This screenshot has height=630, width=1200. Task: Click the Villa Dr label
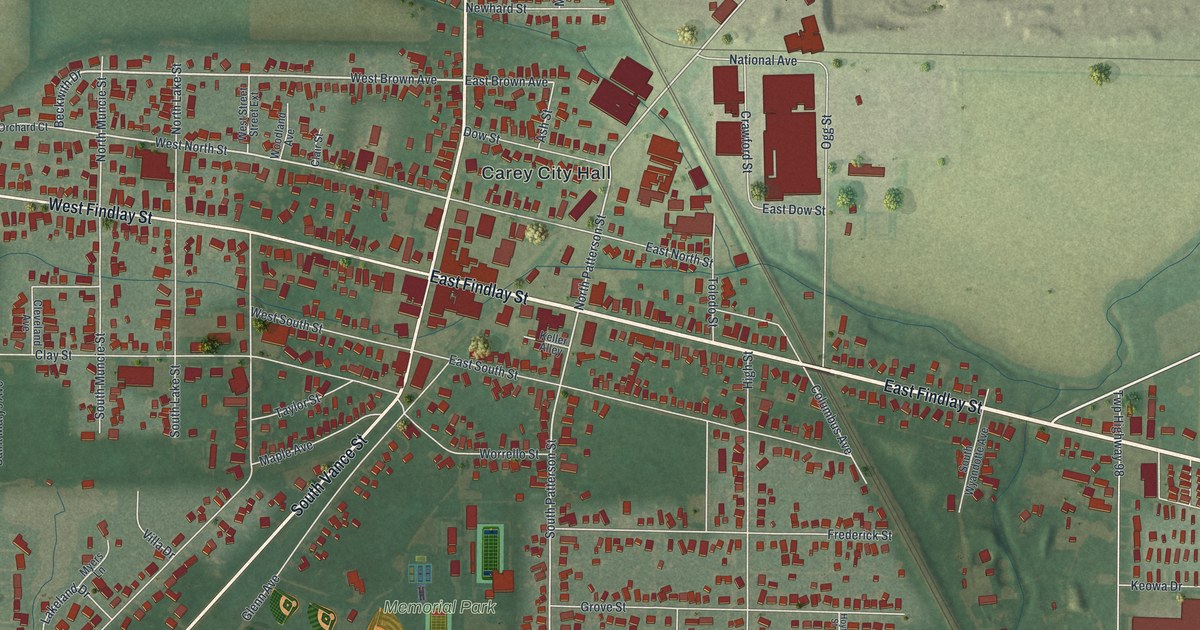(x=160, y=542)
